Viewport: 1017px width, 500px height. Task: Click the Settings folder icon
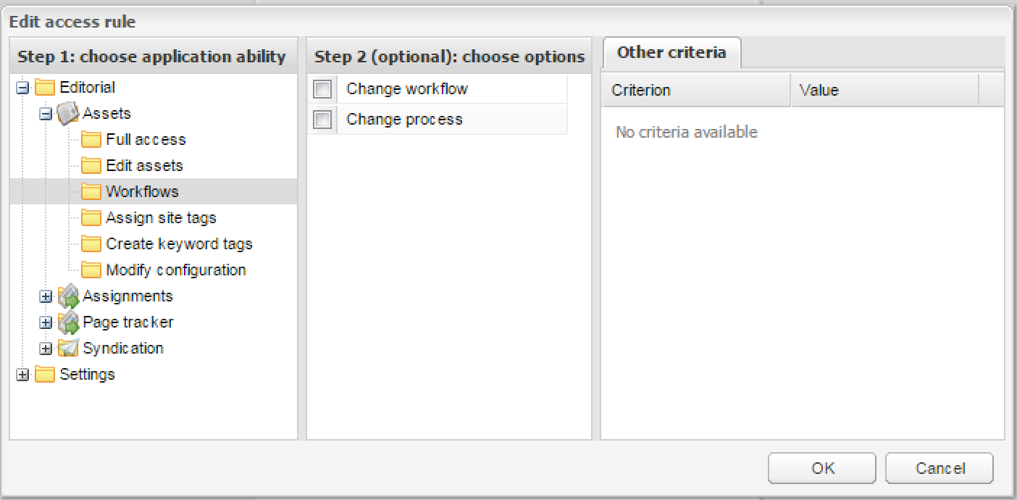pyautogui.click(x=45, y=374)
